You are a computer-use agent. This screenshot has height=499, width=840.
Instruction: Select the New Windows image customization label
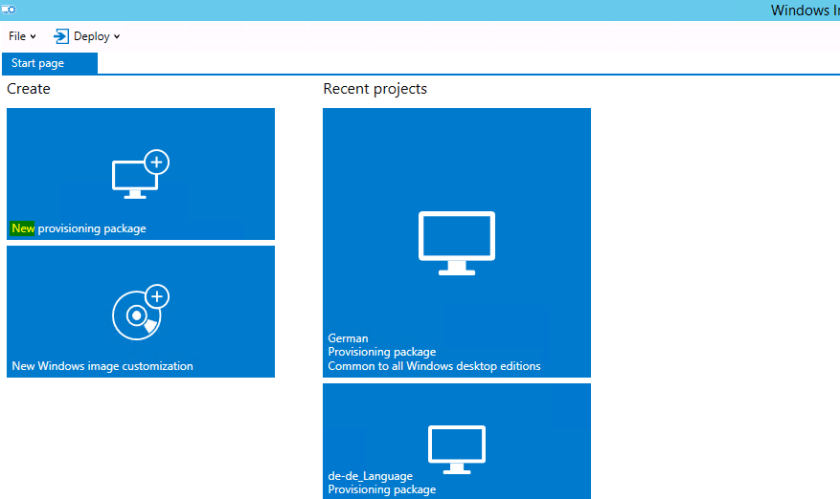(102, 366)
